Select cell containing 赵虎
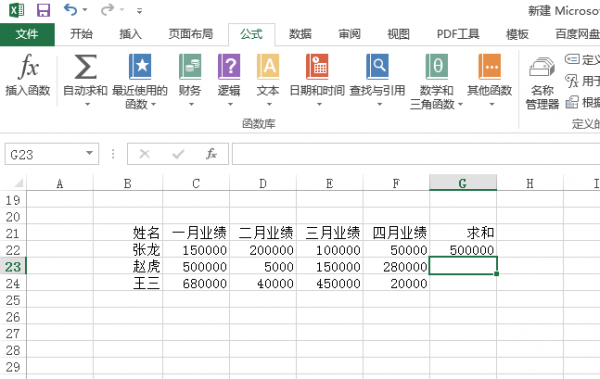This screenshot has height=379, width=600. click(128, 266)
